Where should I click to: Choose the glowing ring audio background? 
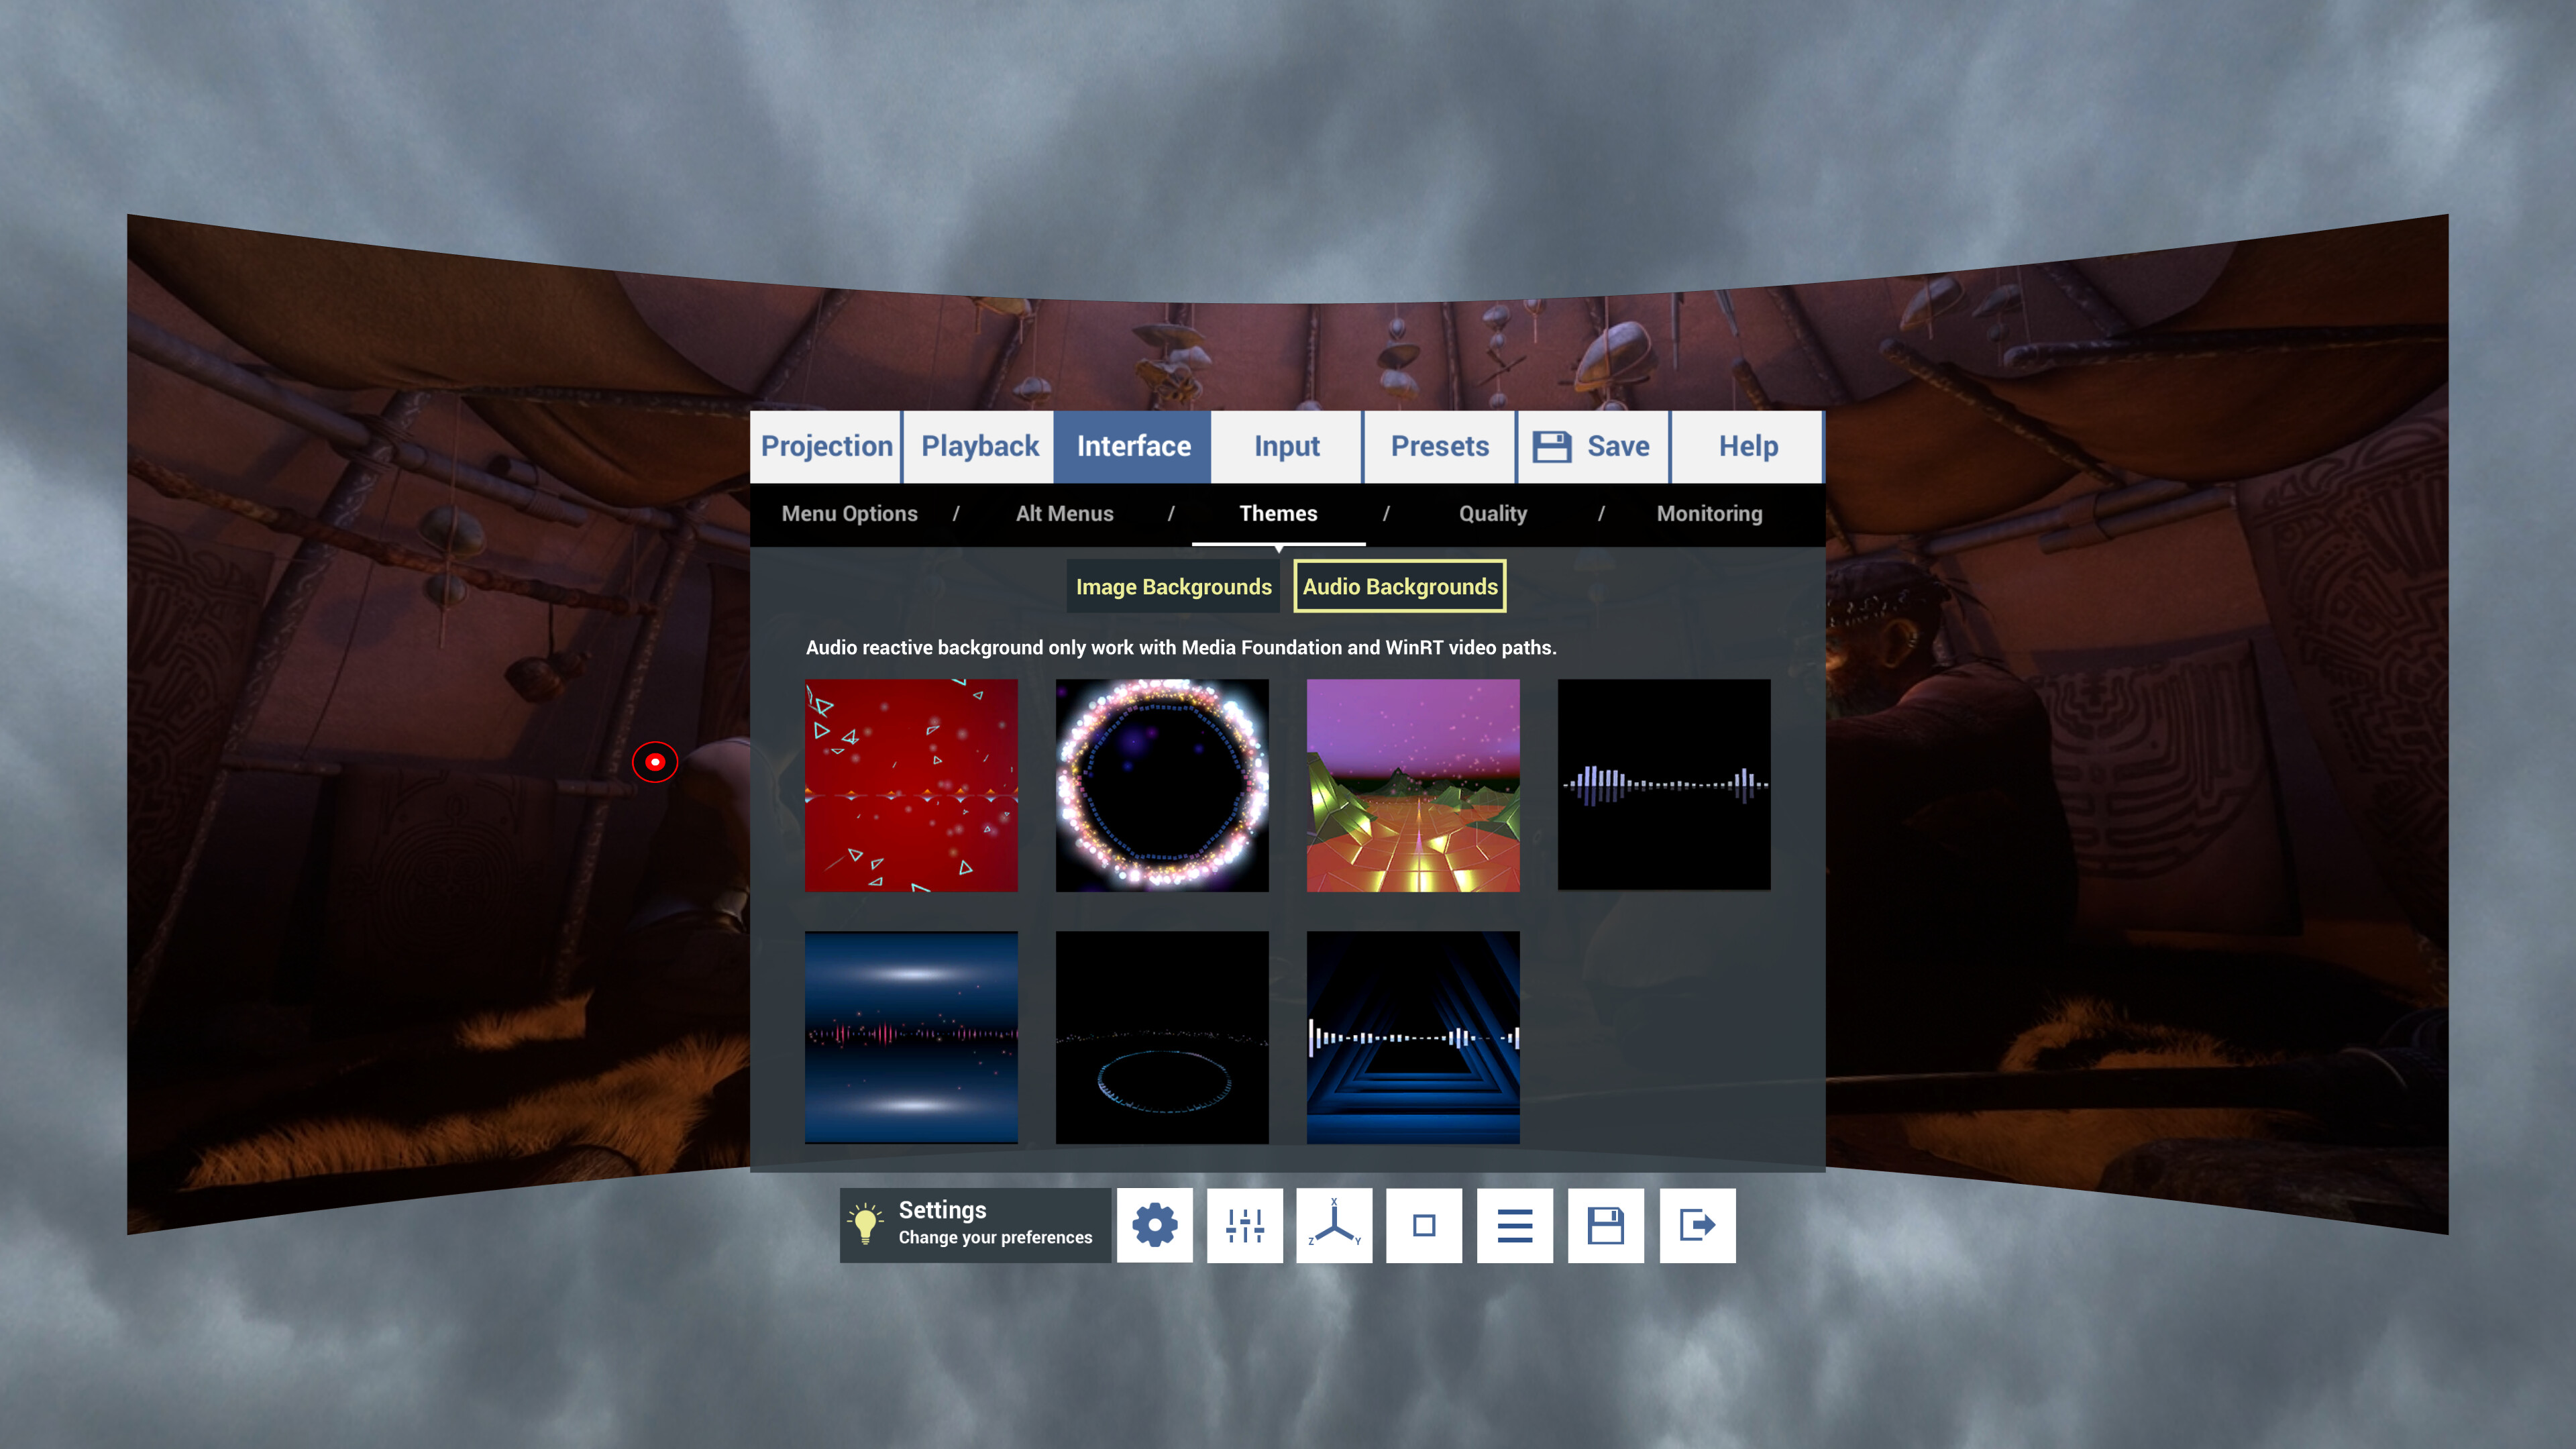[1161, 785]
